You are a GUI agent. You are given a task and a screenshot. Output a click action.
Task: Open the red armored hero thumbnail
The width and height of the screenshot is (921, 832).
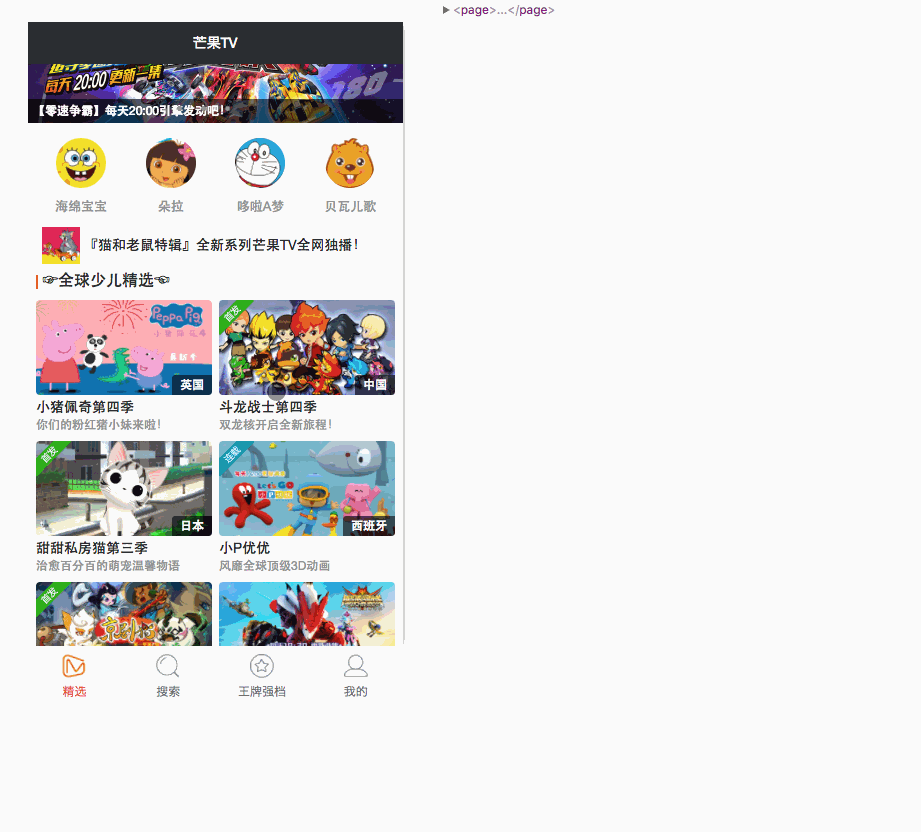coord(307,614)
